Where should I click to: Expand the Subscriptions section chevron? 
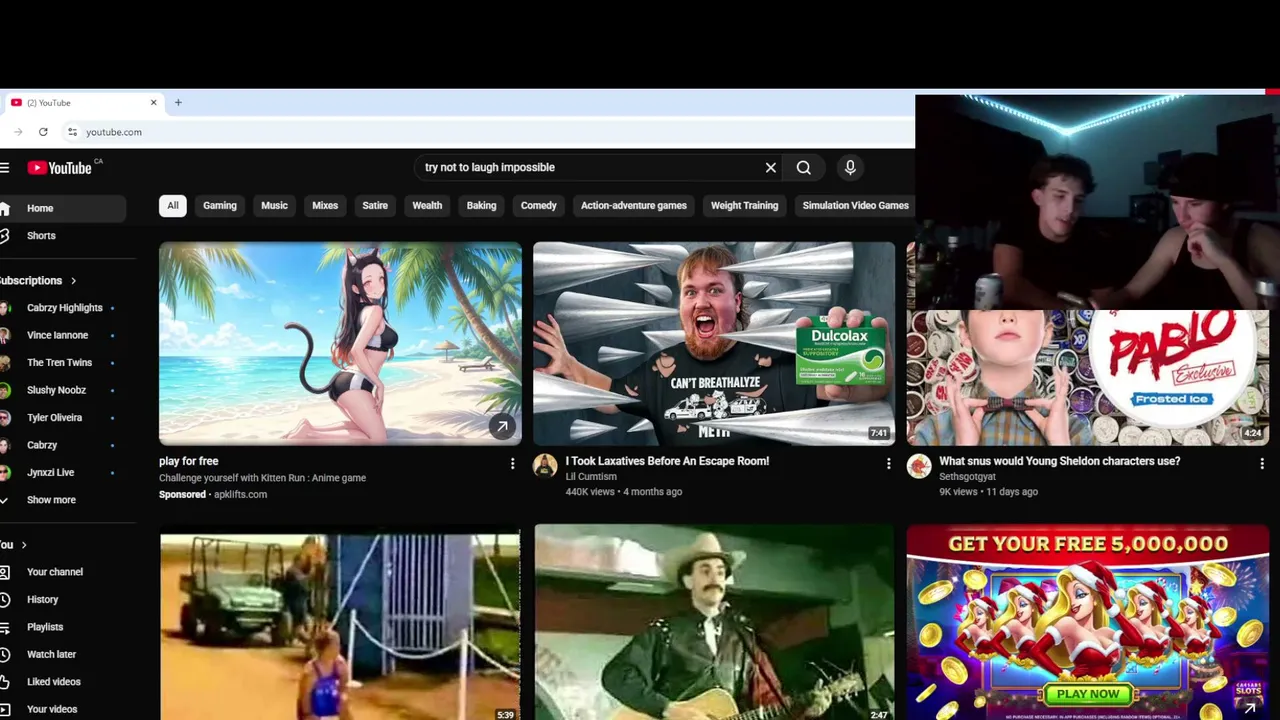tap(73, 281)
